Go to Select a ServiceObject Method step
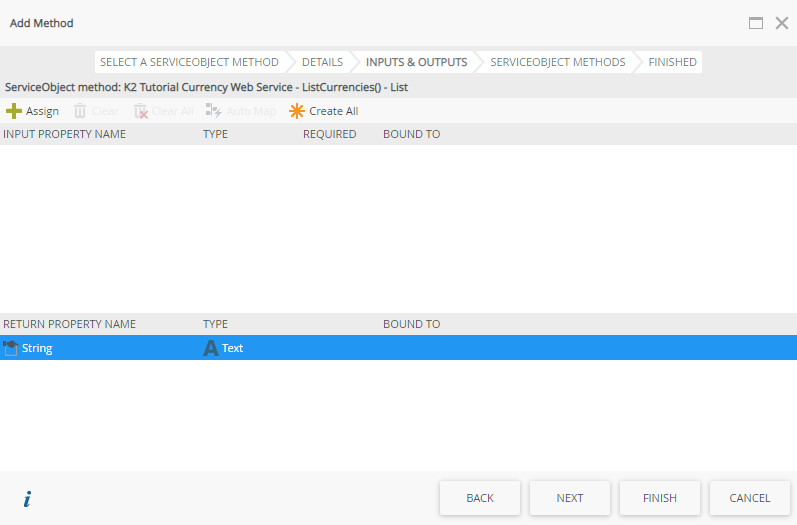Screen dimensions: 797x525 tap(190, 62)
